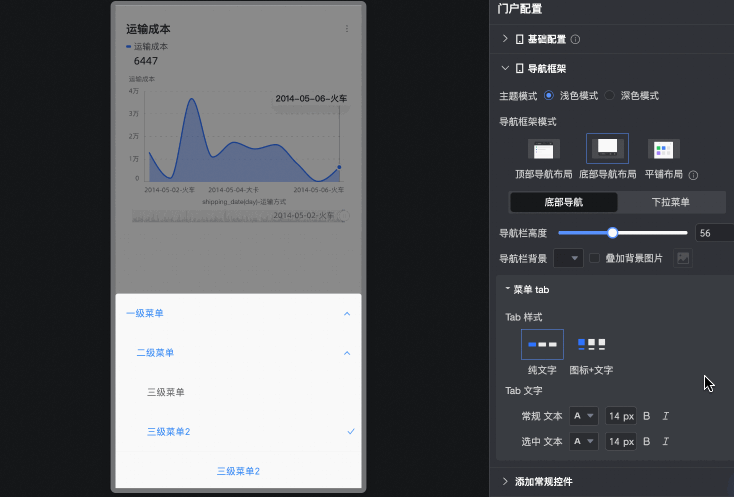Image resolution: width=734 pixels, height=497 pixels.
Task: Click phone icon beside 基础配置
Action: (519, 39)
